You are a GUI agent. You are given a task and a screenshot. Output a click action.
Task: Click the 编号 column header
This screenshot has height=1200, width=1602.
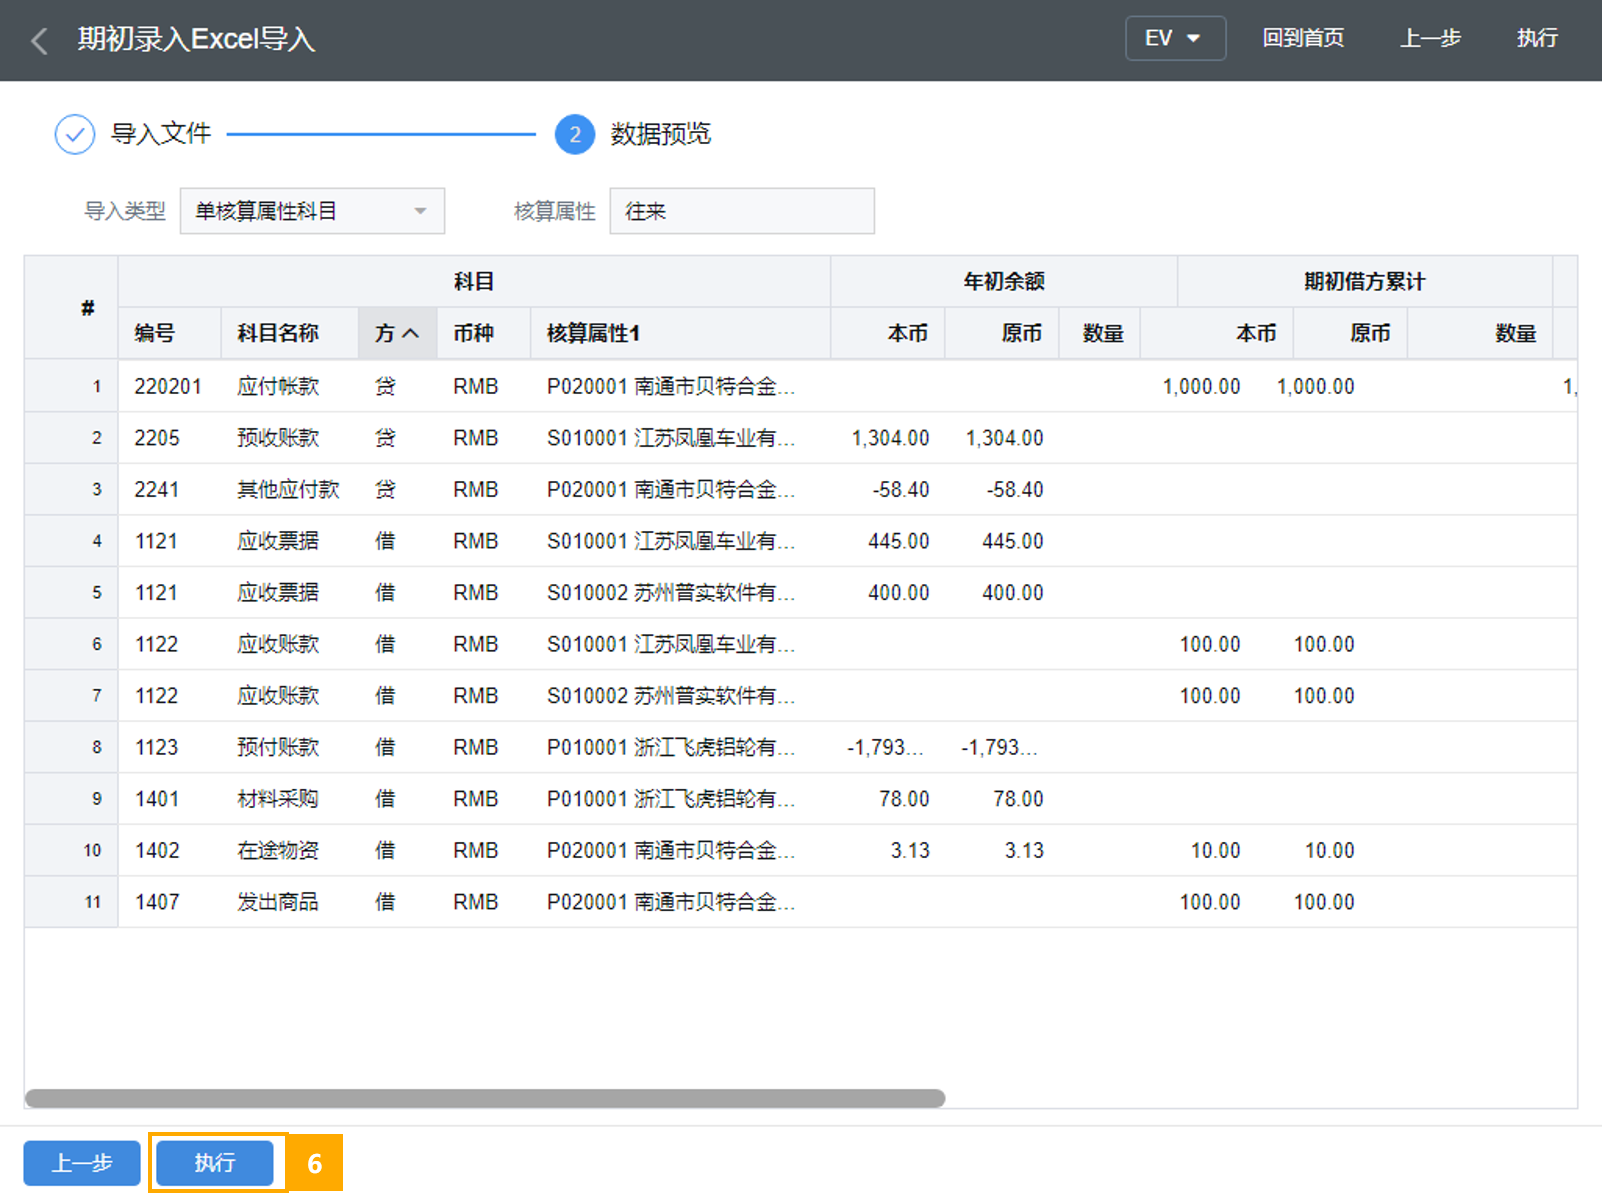[x=155, y=334]
